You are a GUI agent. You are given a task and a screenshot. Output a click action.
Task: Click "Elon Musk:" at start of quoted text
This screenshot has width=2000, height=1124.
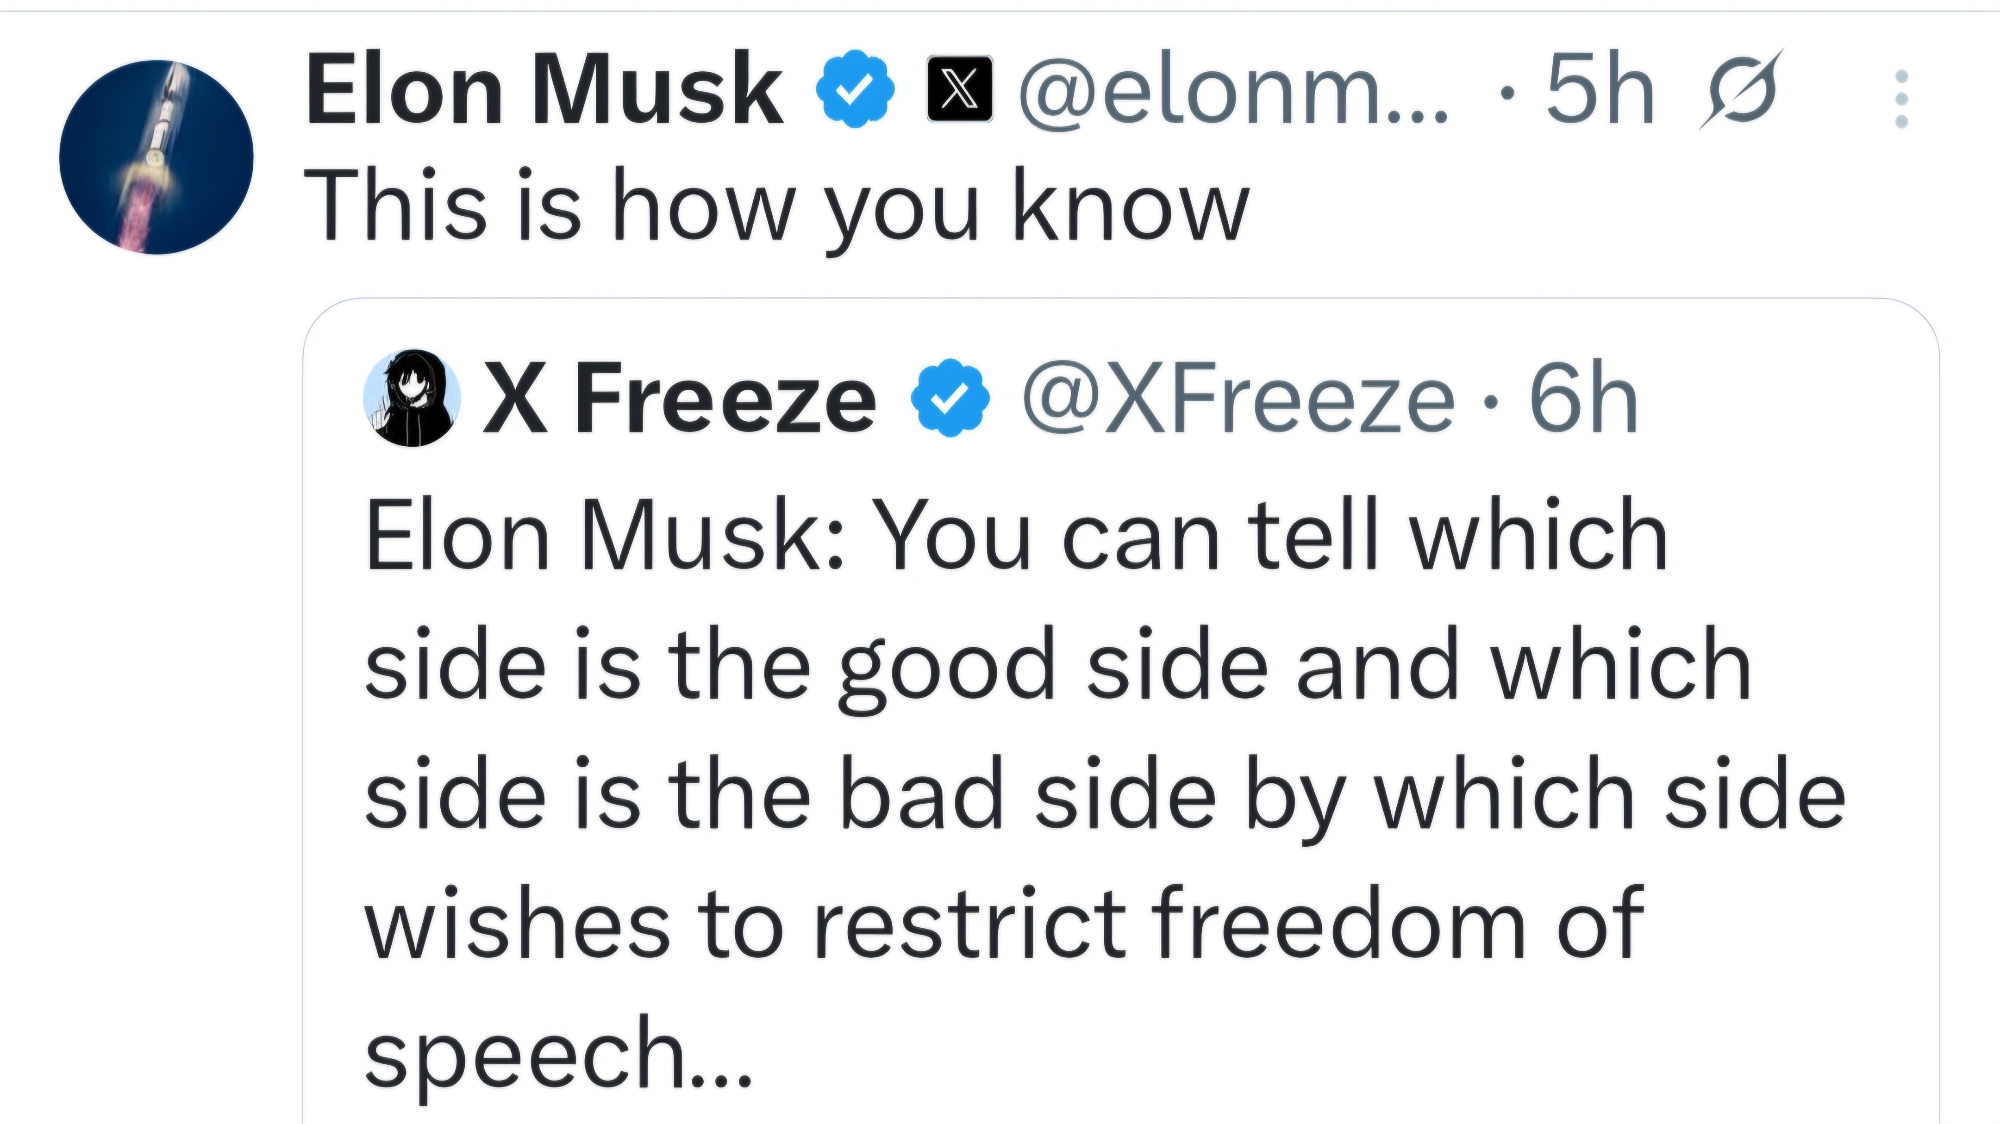607,536
